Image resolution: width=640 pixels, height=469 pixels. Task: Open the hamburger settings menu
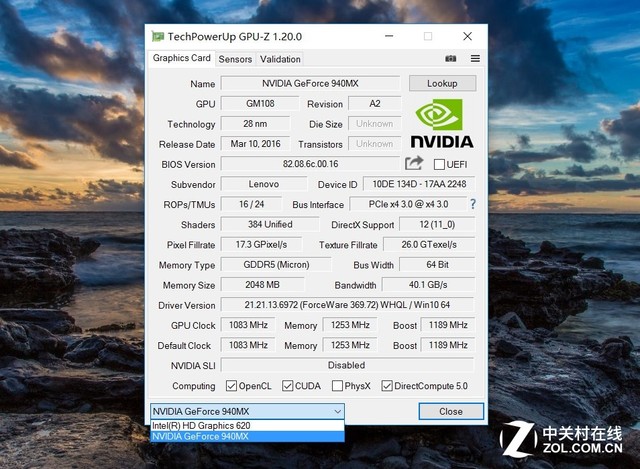point(475,59)
